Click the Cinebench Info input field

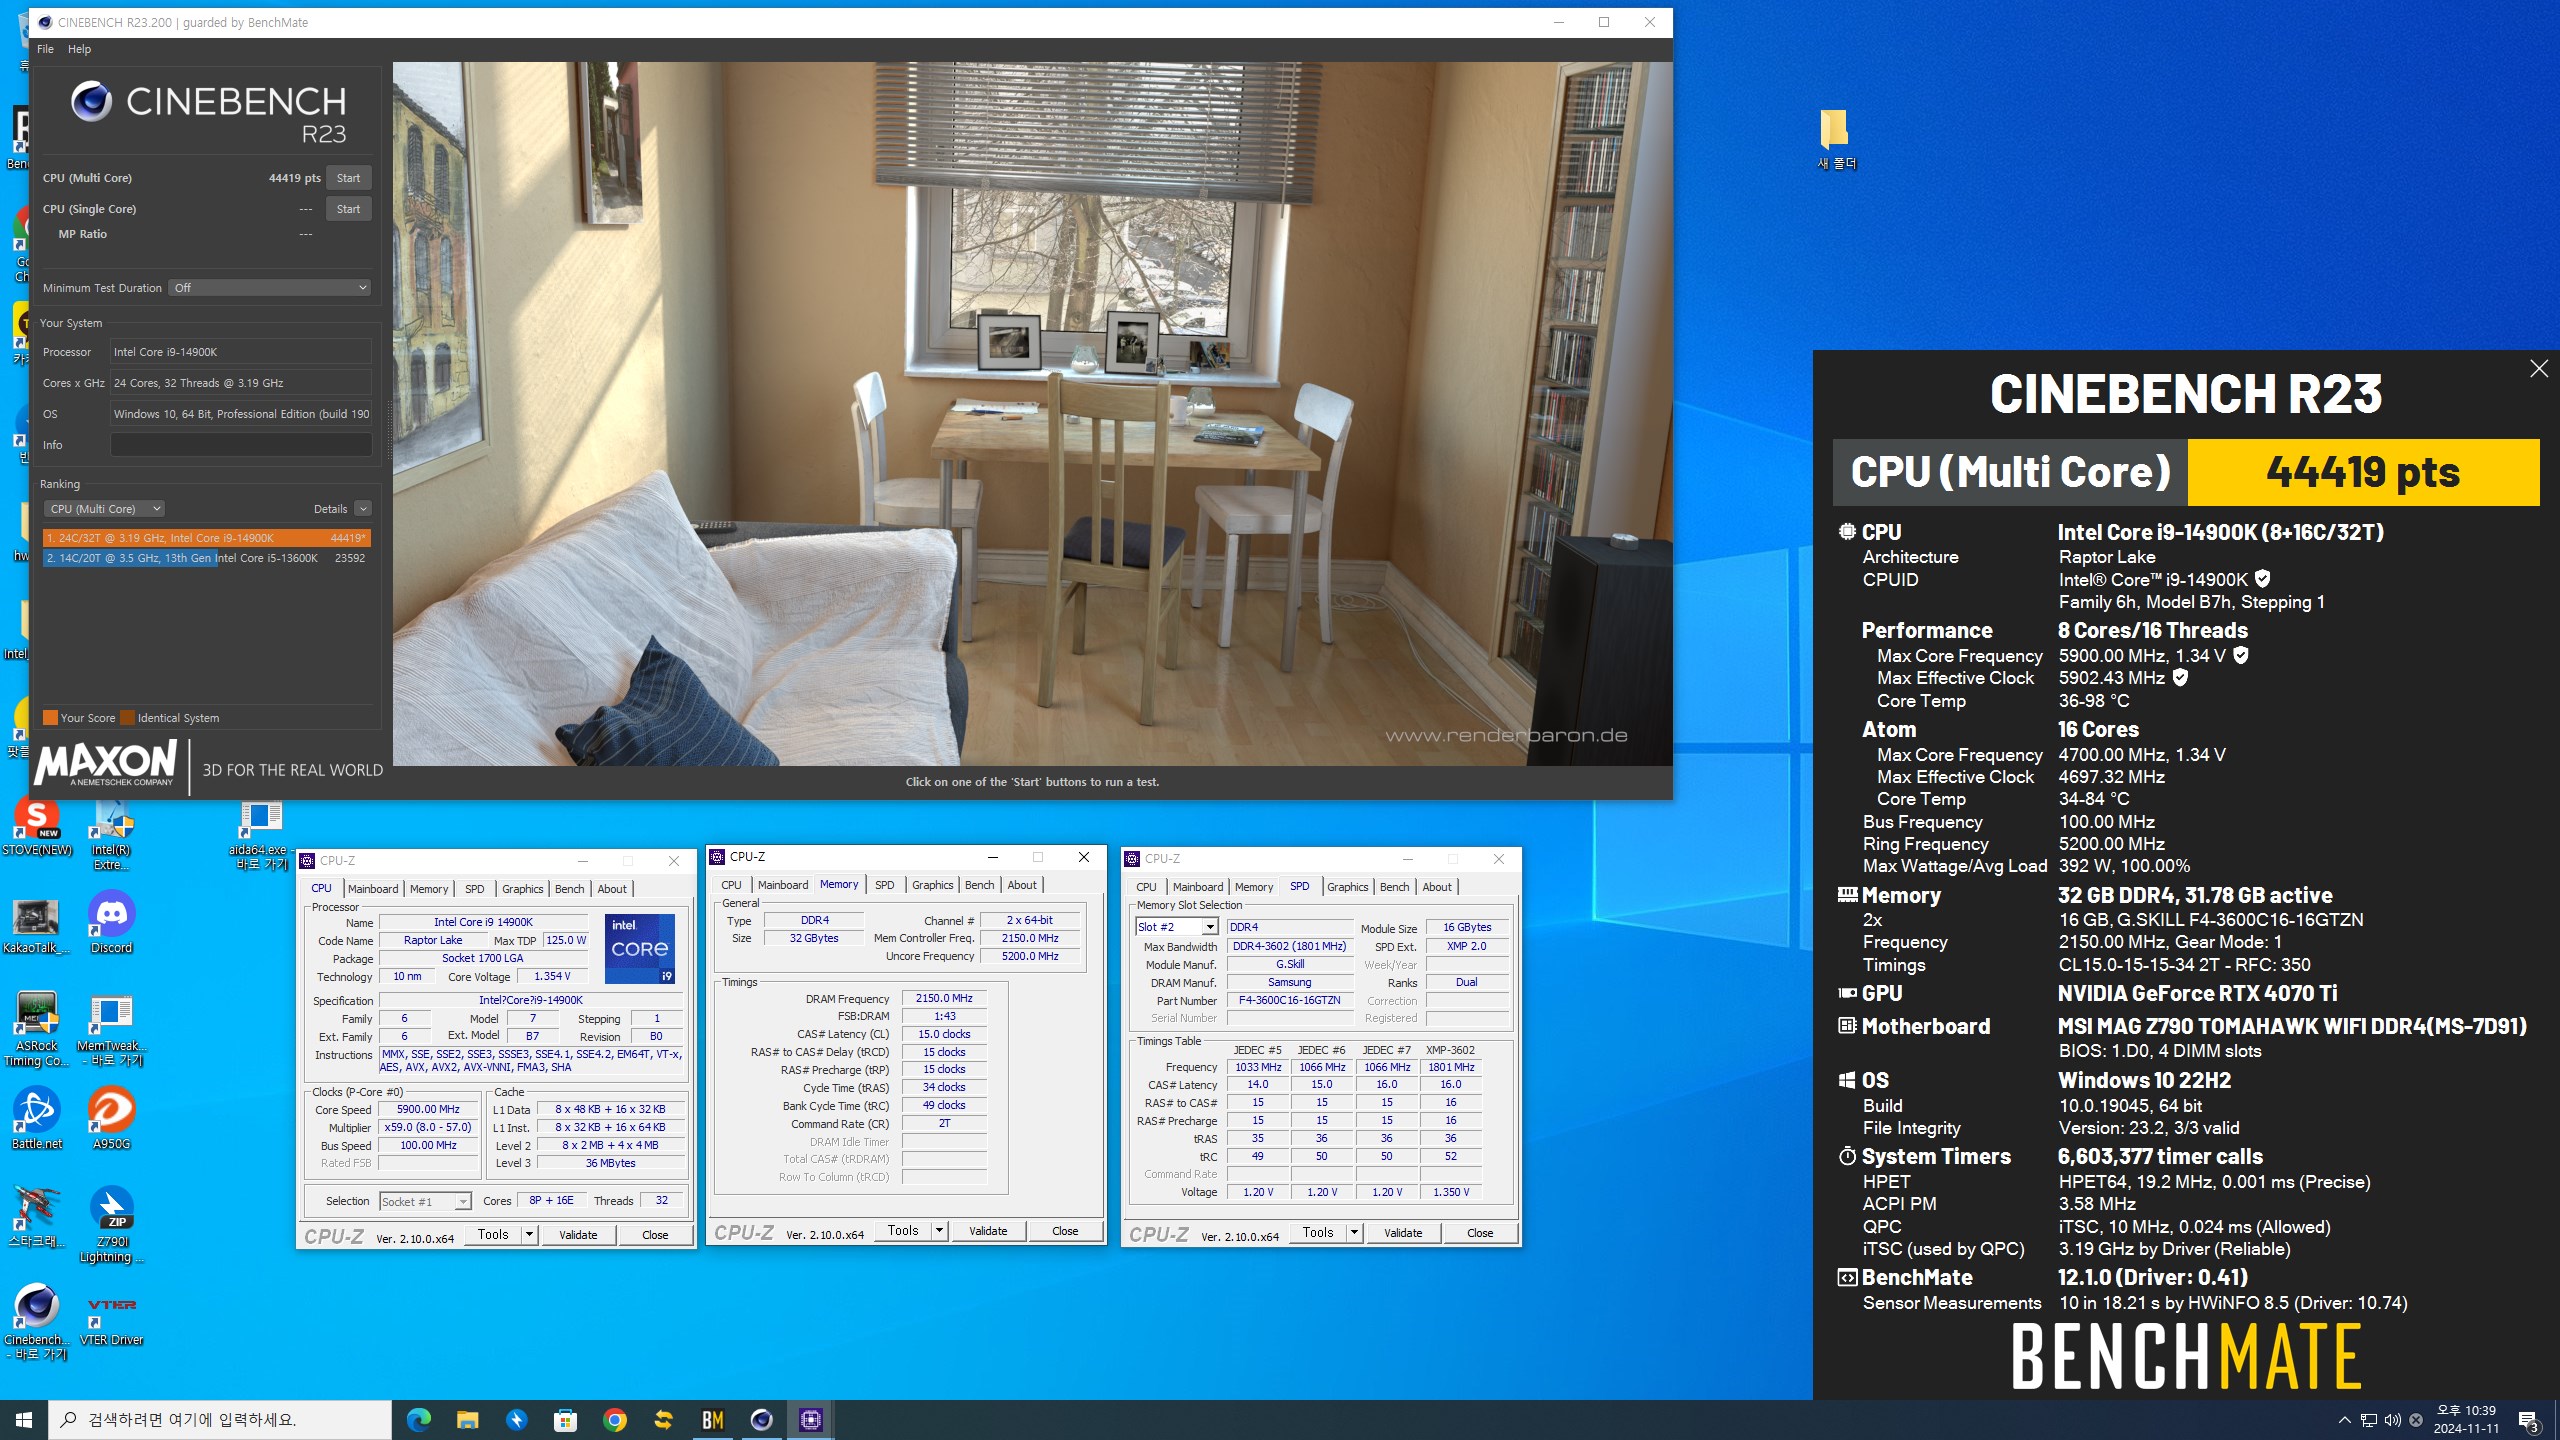[241, 445]
